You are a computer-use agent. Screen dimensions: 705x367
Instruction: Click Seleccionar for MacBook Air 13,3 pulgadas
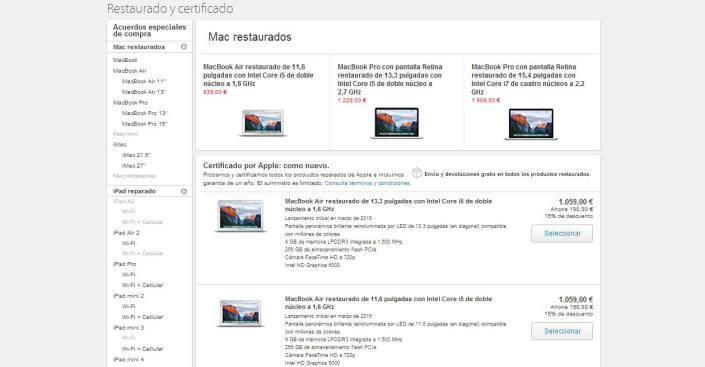562,233
